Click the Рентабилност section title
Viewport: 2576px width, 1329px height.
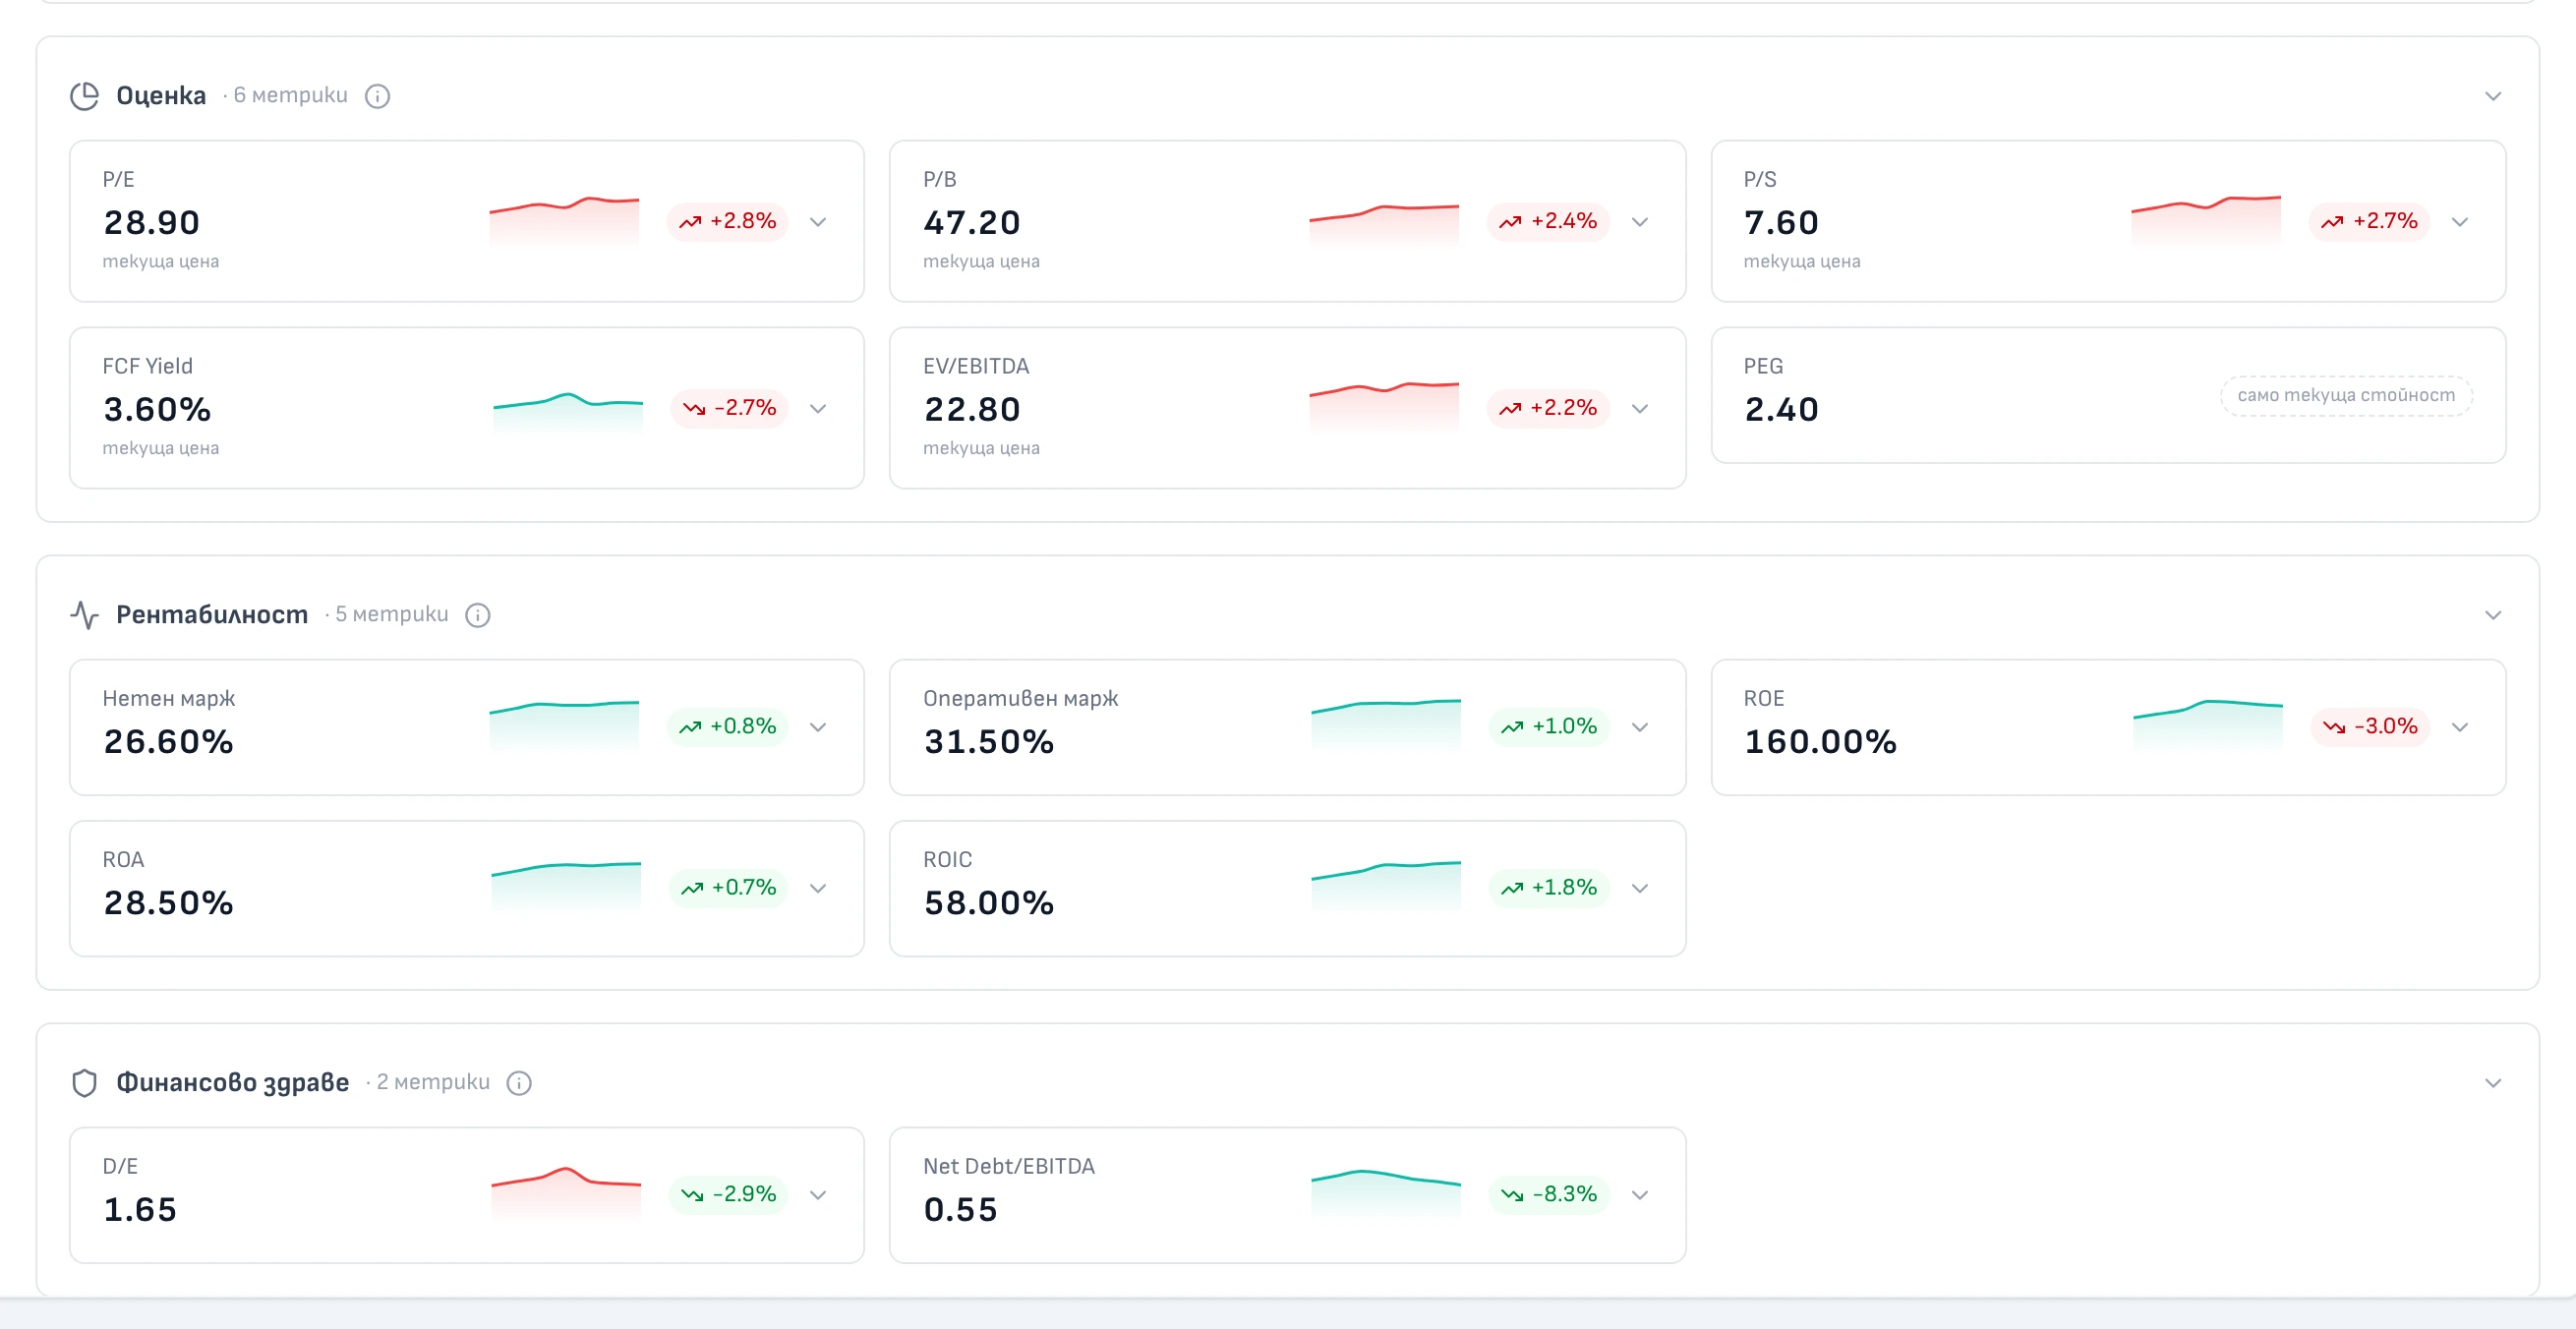[212, 615]
